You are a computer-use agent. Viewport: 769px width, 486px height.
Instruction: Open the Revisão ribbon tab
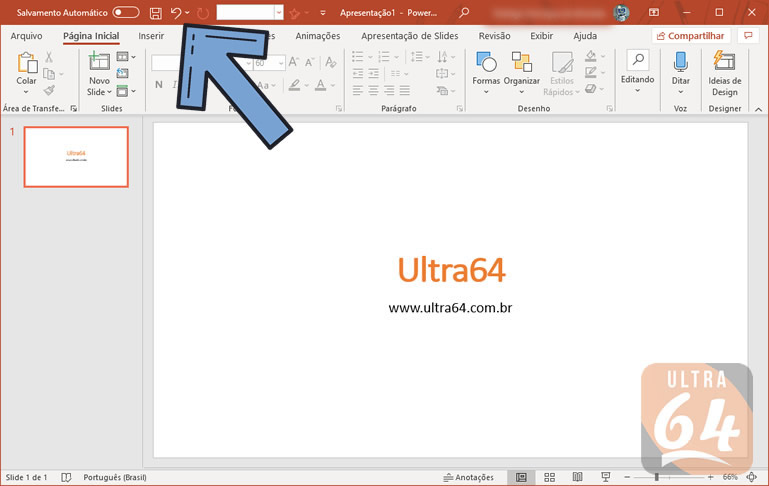point(494,36)
